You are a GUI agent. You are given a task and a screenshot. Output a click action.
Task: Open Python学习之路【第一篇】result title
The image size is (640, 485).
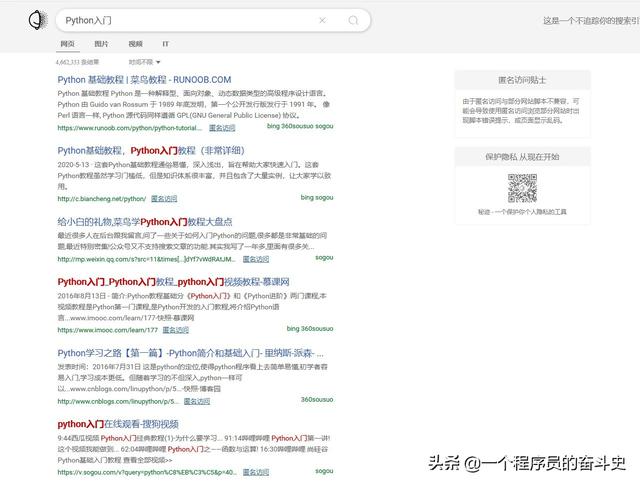click(191, 353)
